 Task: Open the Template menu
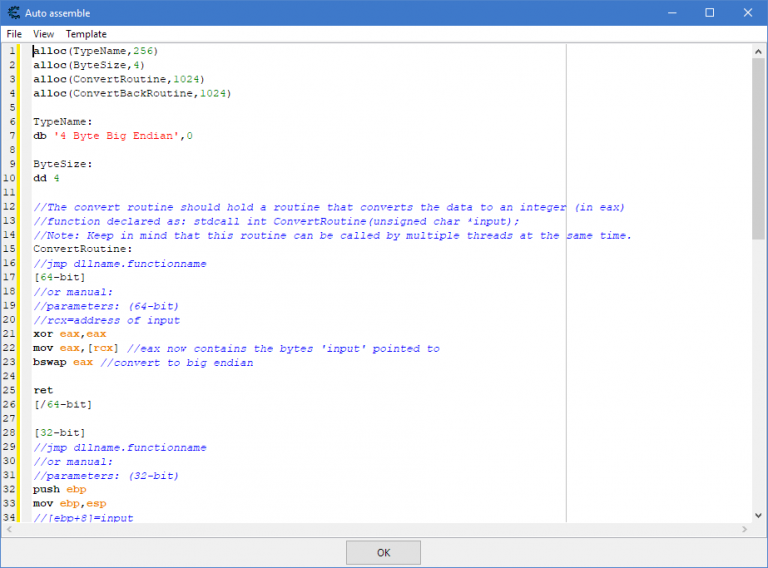click(86, 34)
